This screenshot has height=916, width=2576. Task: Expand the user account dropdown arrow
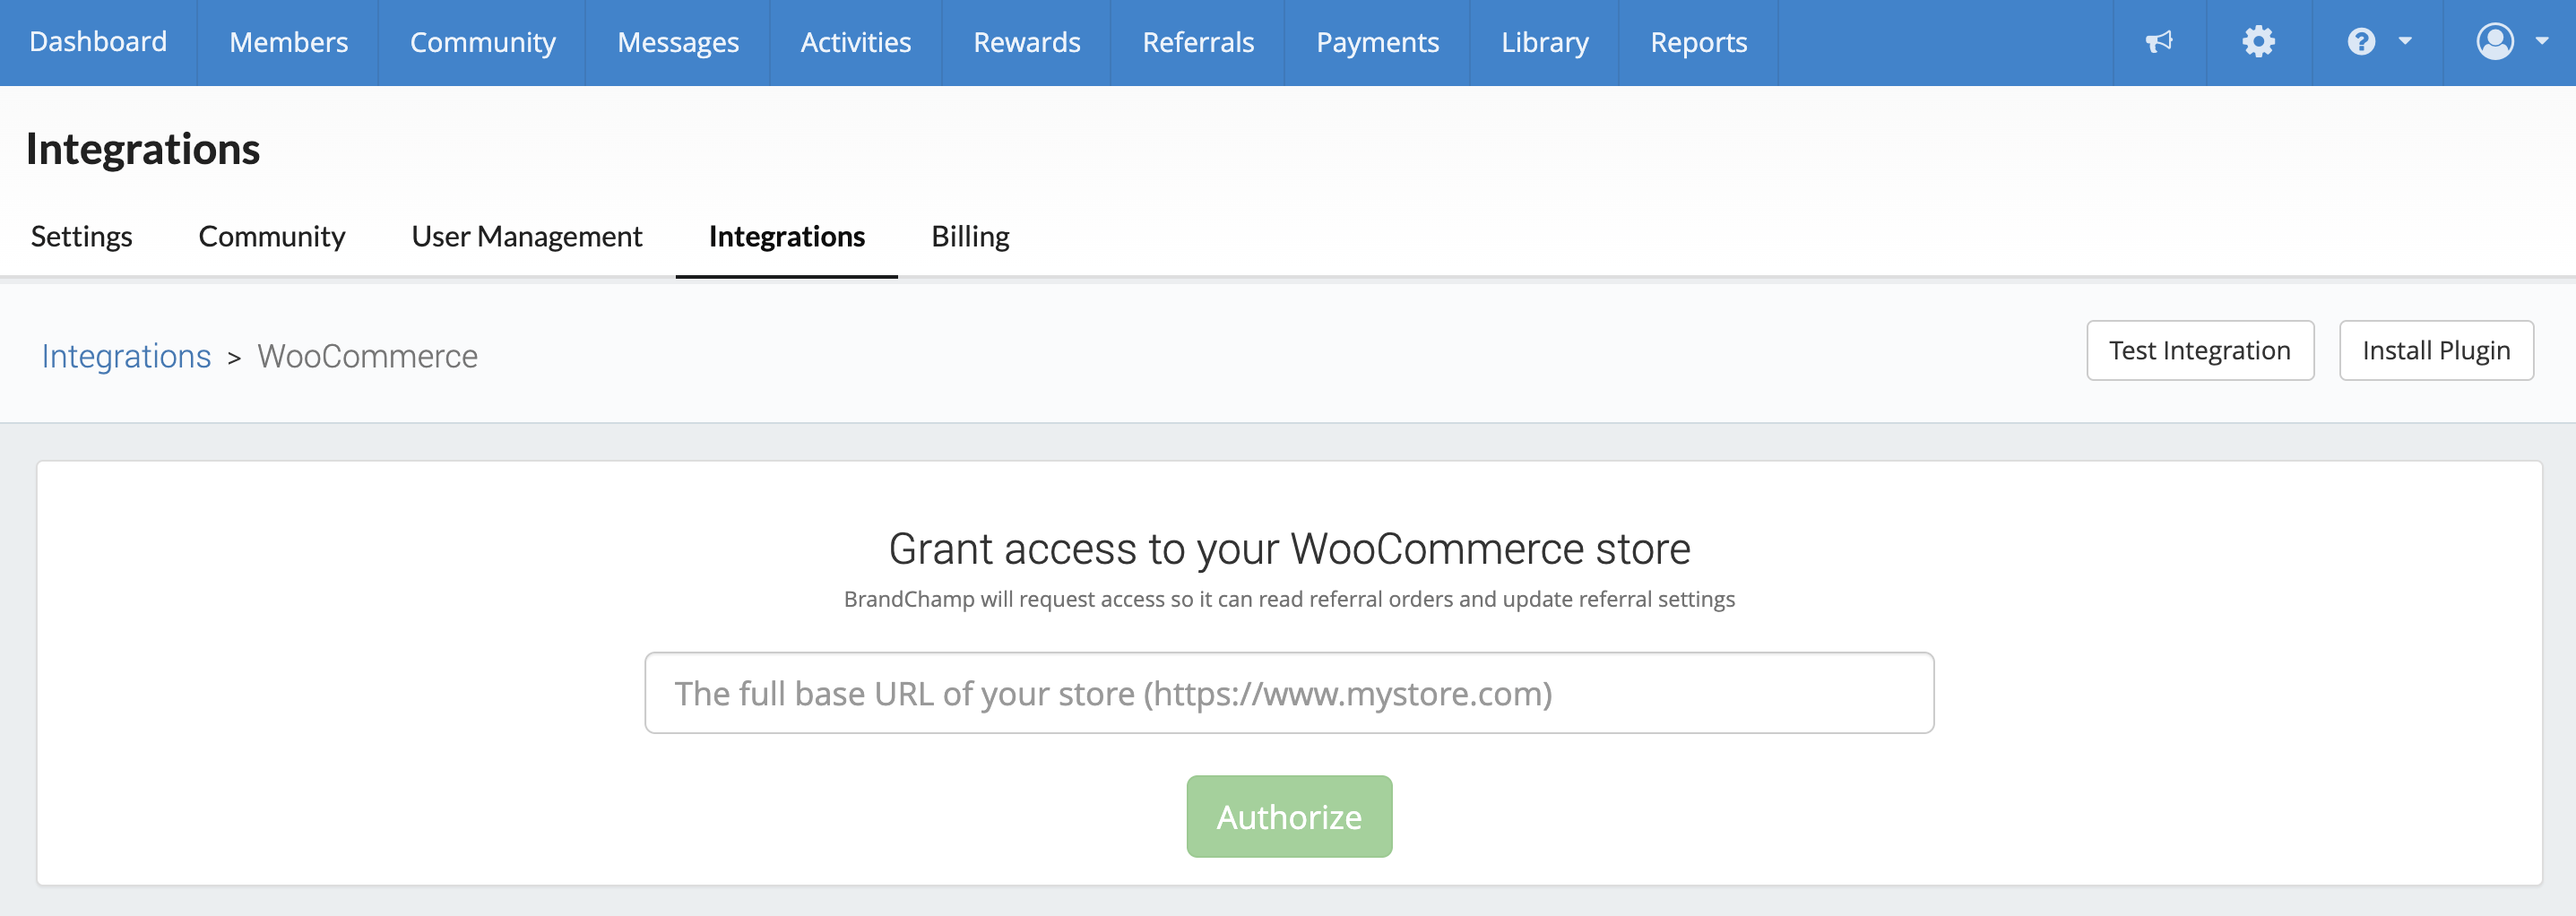point(2541,42)
